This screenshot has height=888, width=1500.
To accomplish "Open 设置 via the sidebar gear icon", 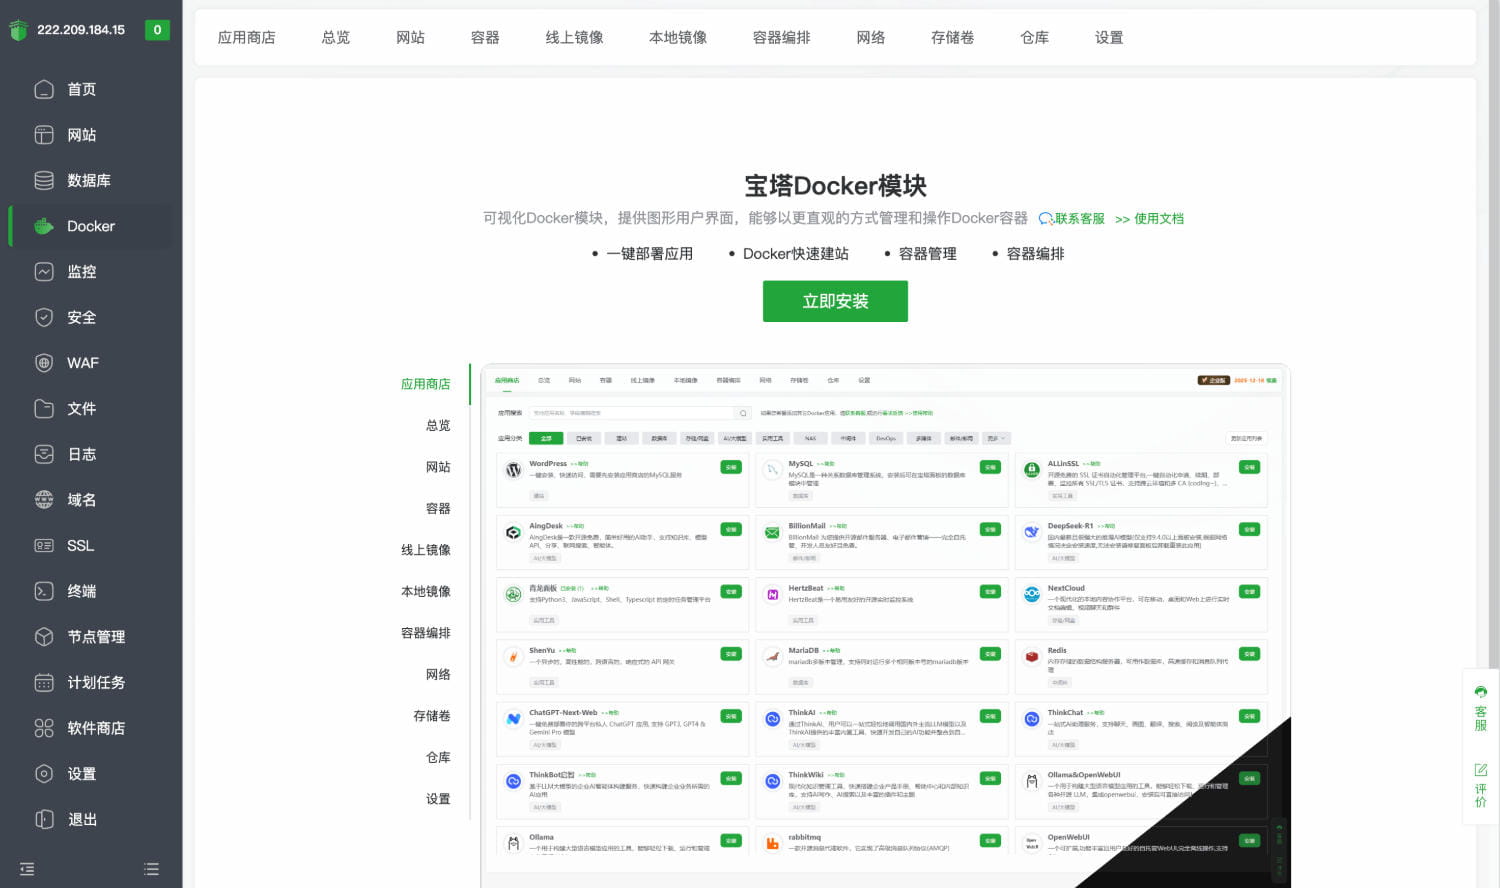I will tap(44, 774).
